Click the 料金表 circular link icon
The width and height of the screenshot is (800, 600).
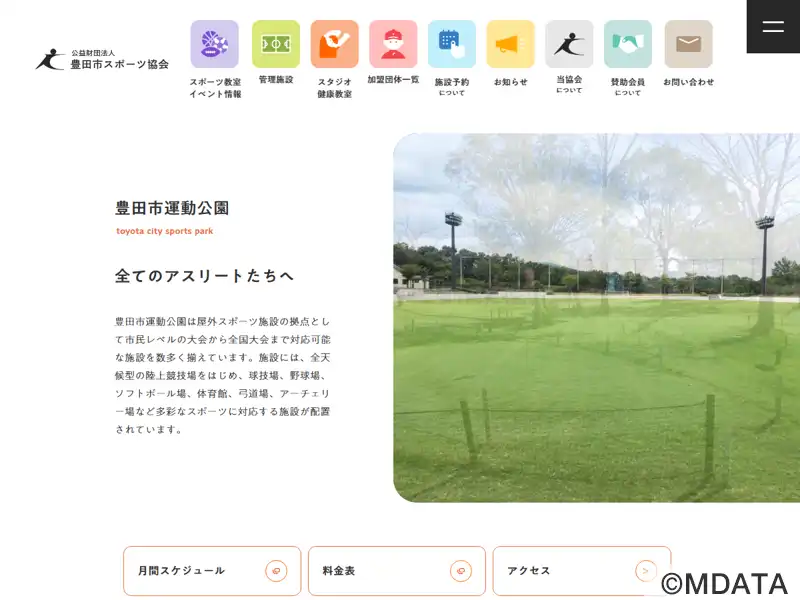[x=461, y=571]
